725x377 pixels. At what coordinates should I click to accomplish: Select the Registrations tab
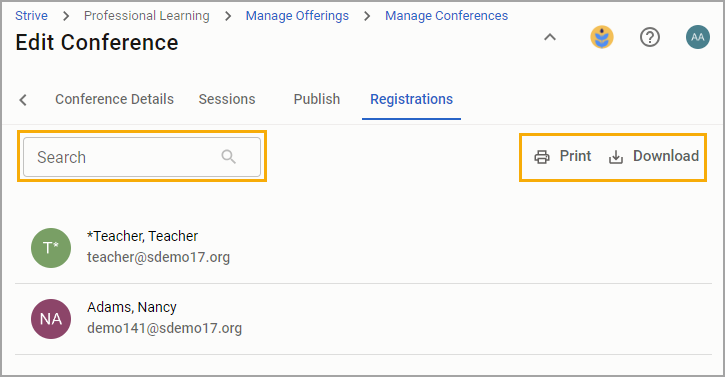412,99
